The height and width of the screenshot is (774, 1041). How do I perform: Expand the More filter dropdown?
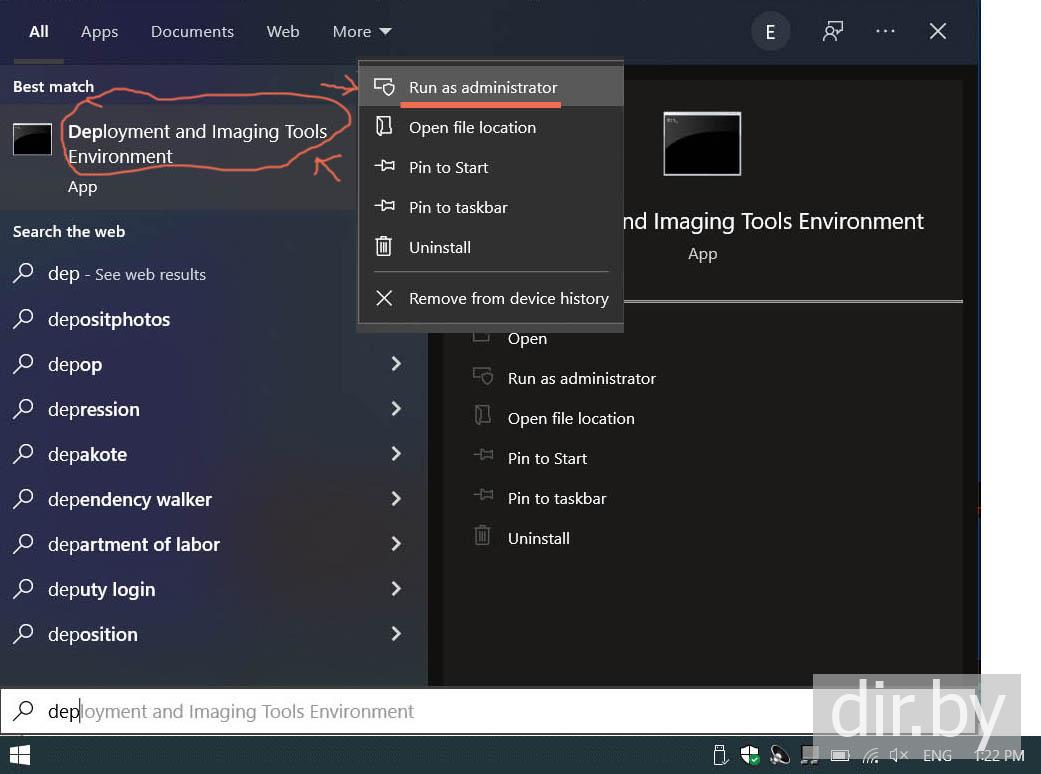[x=361, y=32]
